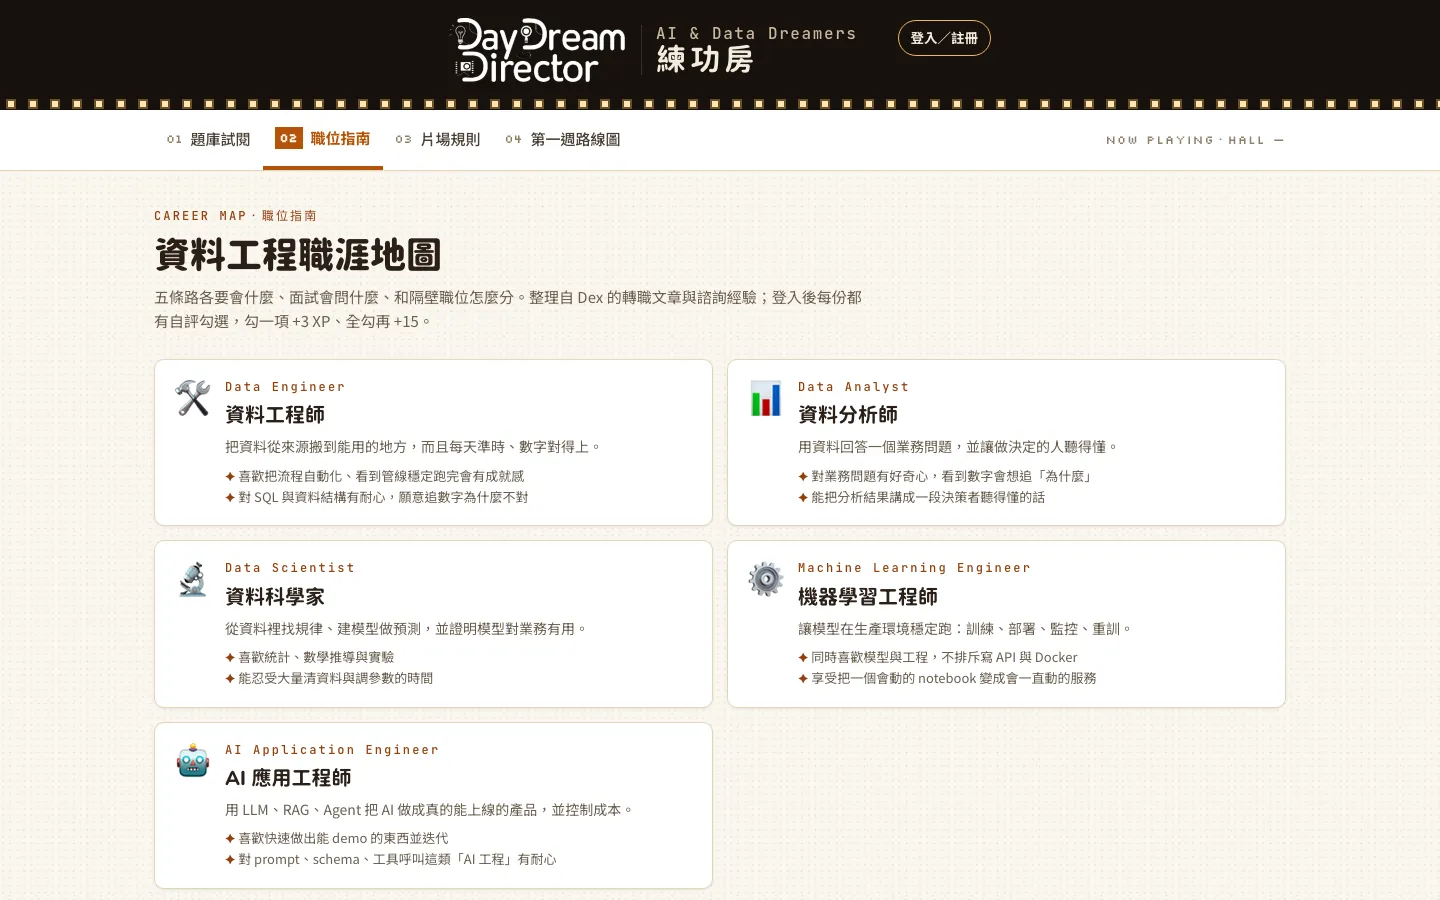Click the '能把分析結果講成一段' bullet line
This screenshot has width=1440, height=900.
tap(922, 497)
